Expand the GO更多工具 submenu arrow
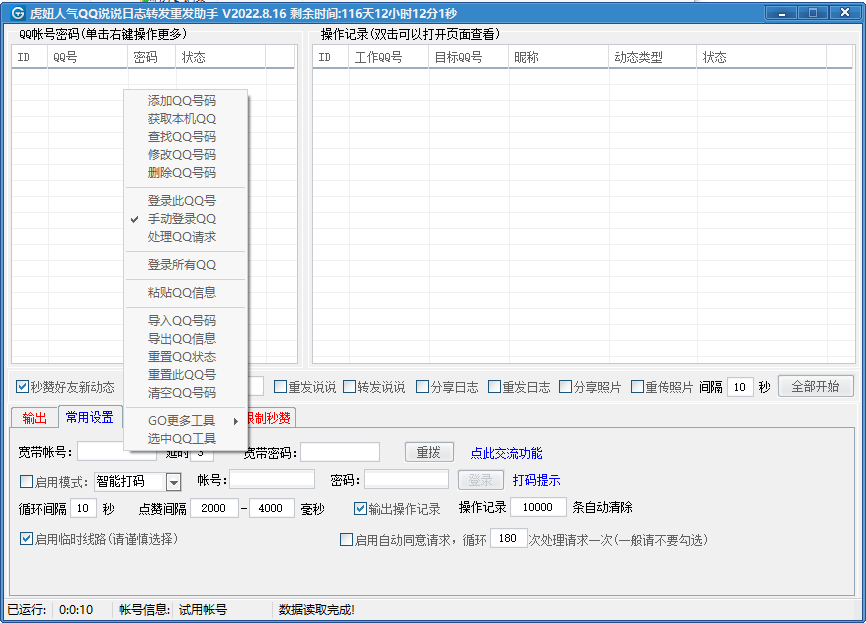 point(236,421)
